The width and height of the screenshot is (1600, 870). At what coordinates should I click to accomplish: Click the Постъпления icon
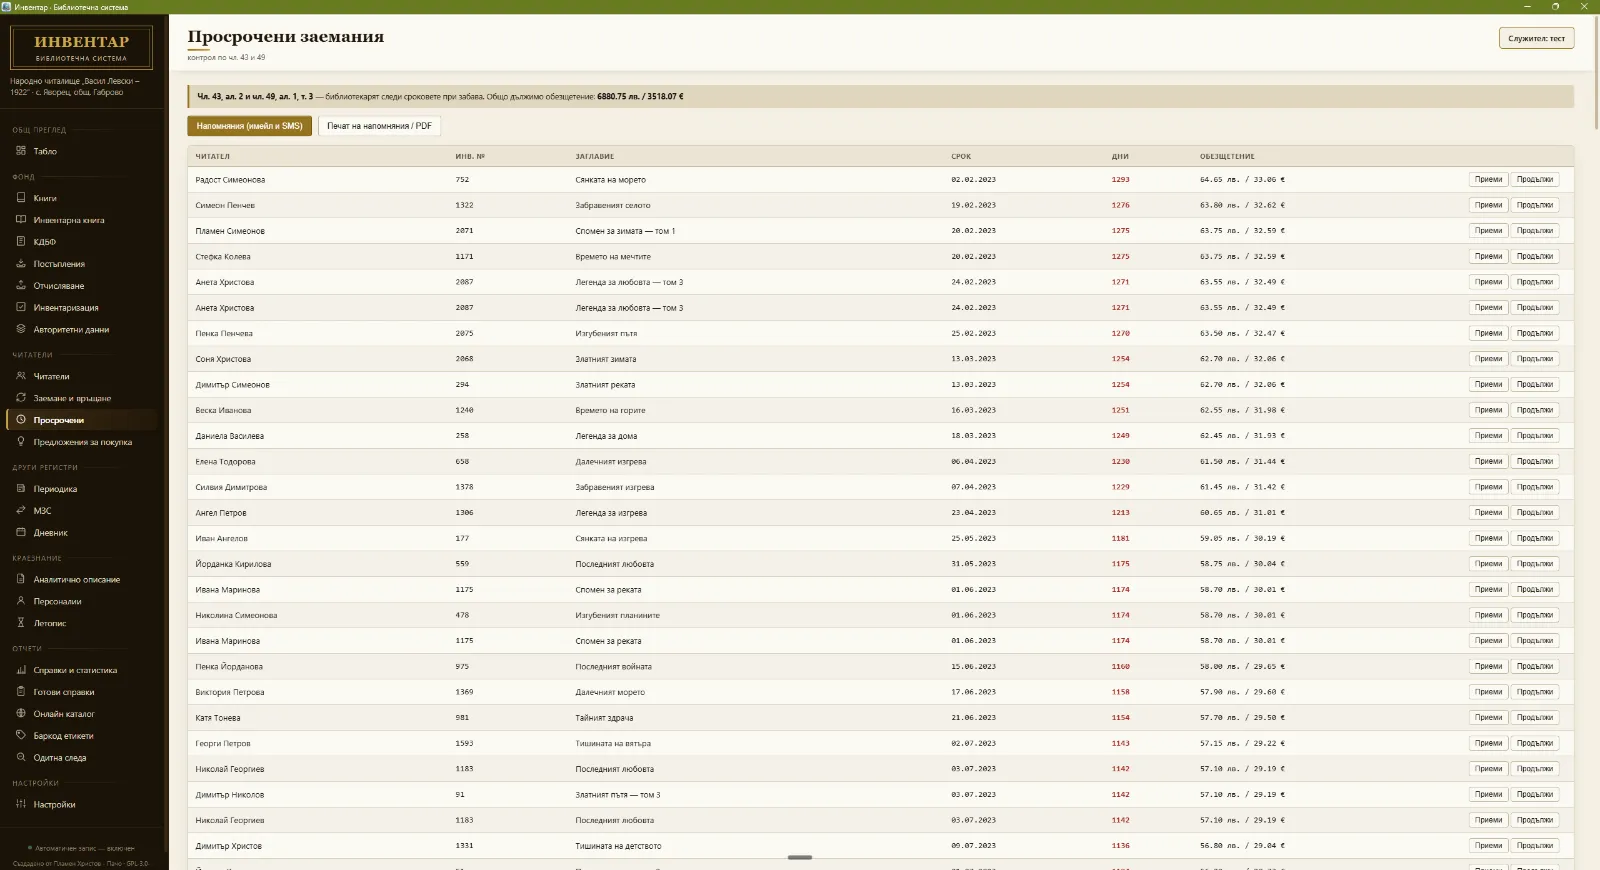[x=21, y=264]
